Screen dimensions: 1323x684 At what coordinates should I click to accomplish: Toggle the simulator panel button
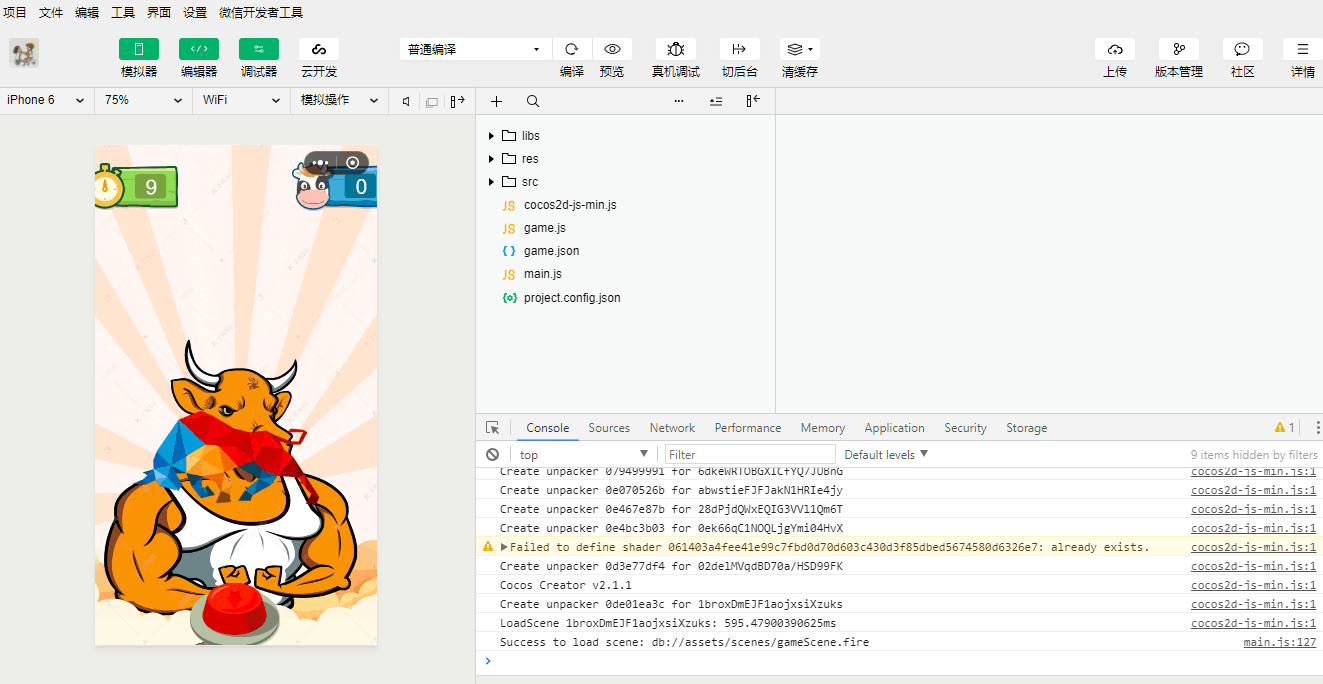(139, 49)
